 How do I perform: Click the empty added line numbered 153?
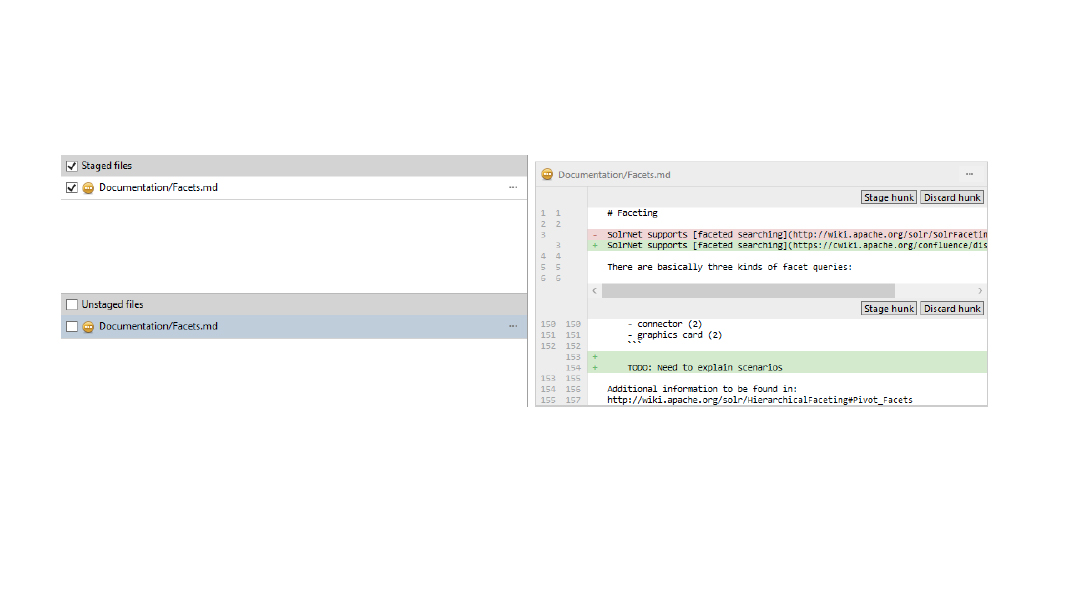(787, 357)
